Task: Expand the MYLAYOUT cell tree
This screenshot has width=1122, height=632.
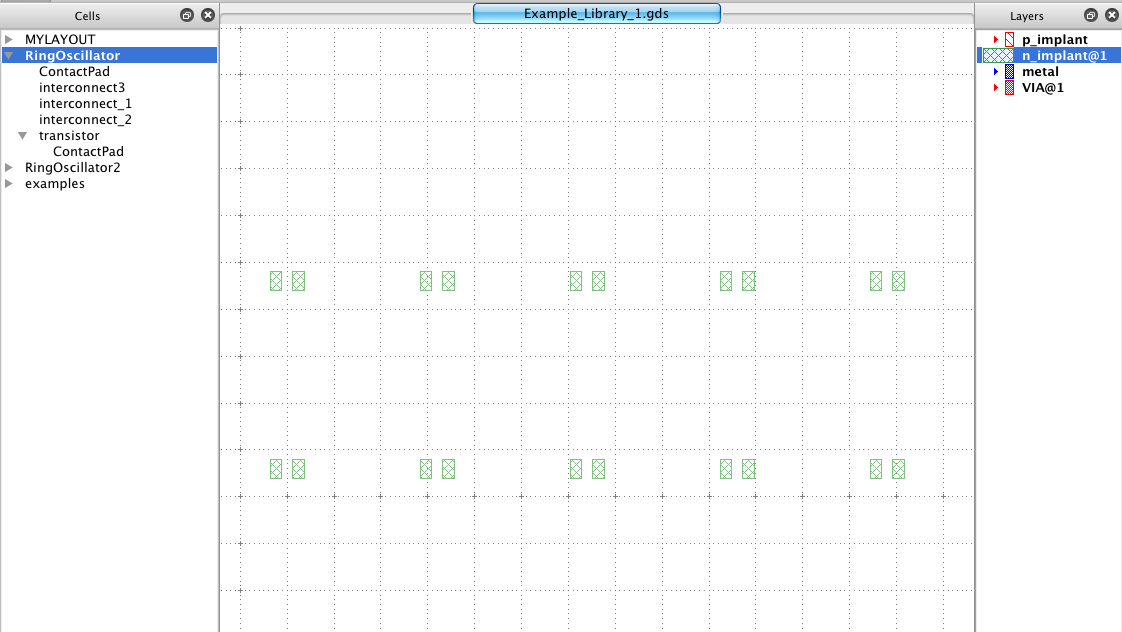Action: (9, 39)
